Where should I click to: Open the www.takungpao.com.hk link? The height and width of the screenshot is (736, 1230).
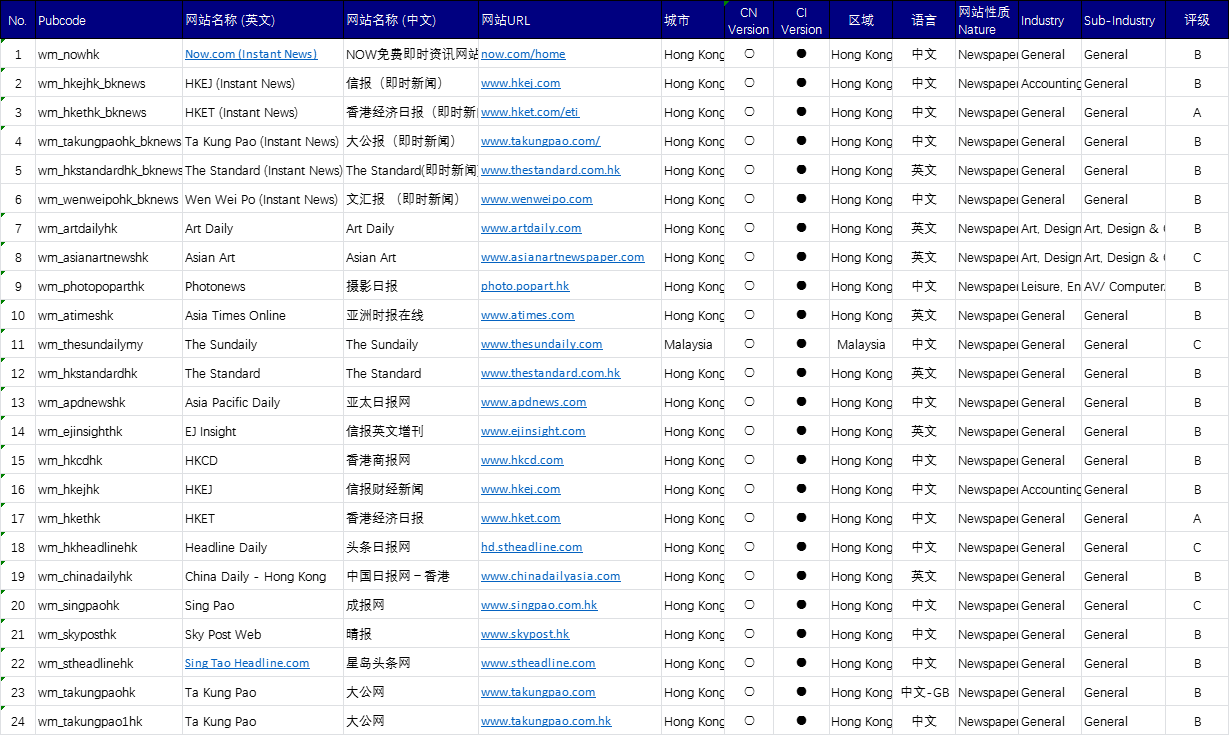click(x=546, y=721)
